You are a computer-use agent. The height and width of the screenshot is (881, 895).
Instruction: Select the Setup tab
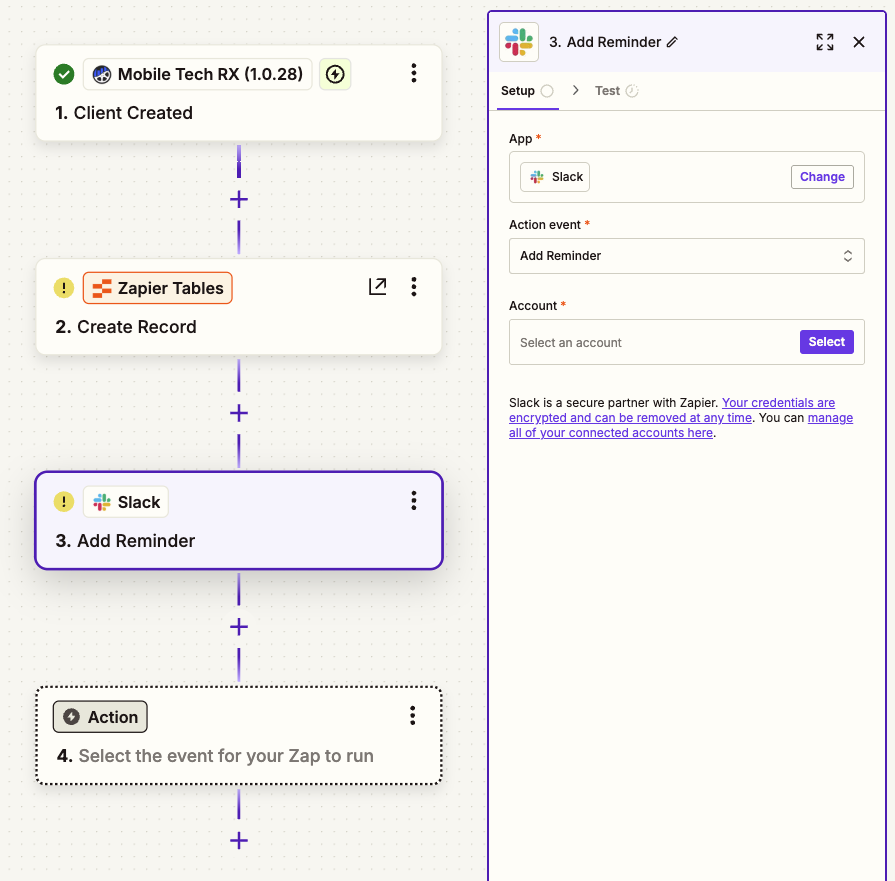(x=518, y=90)
